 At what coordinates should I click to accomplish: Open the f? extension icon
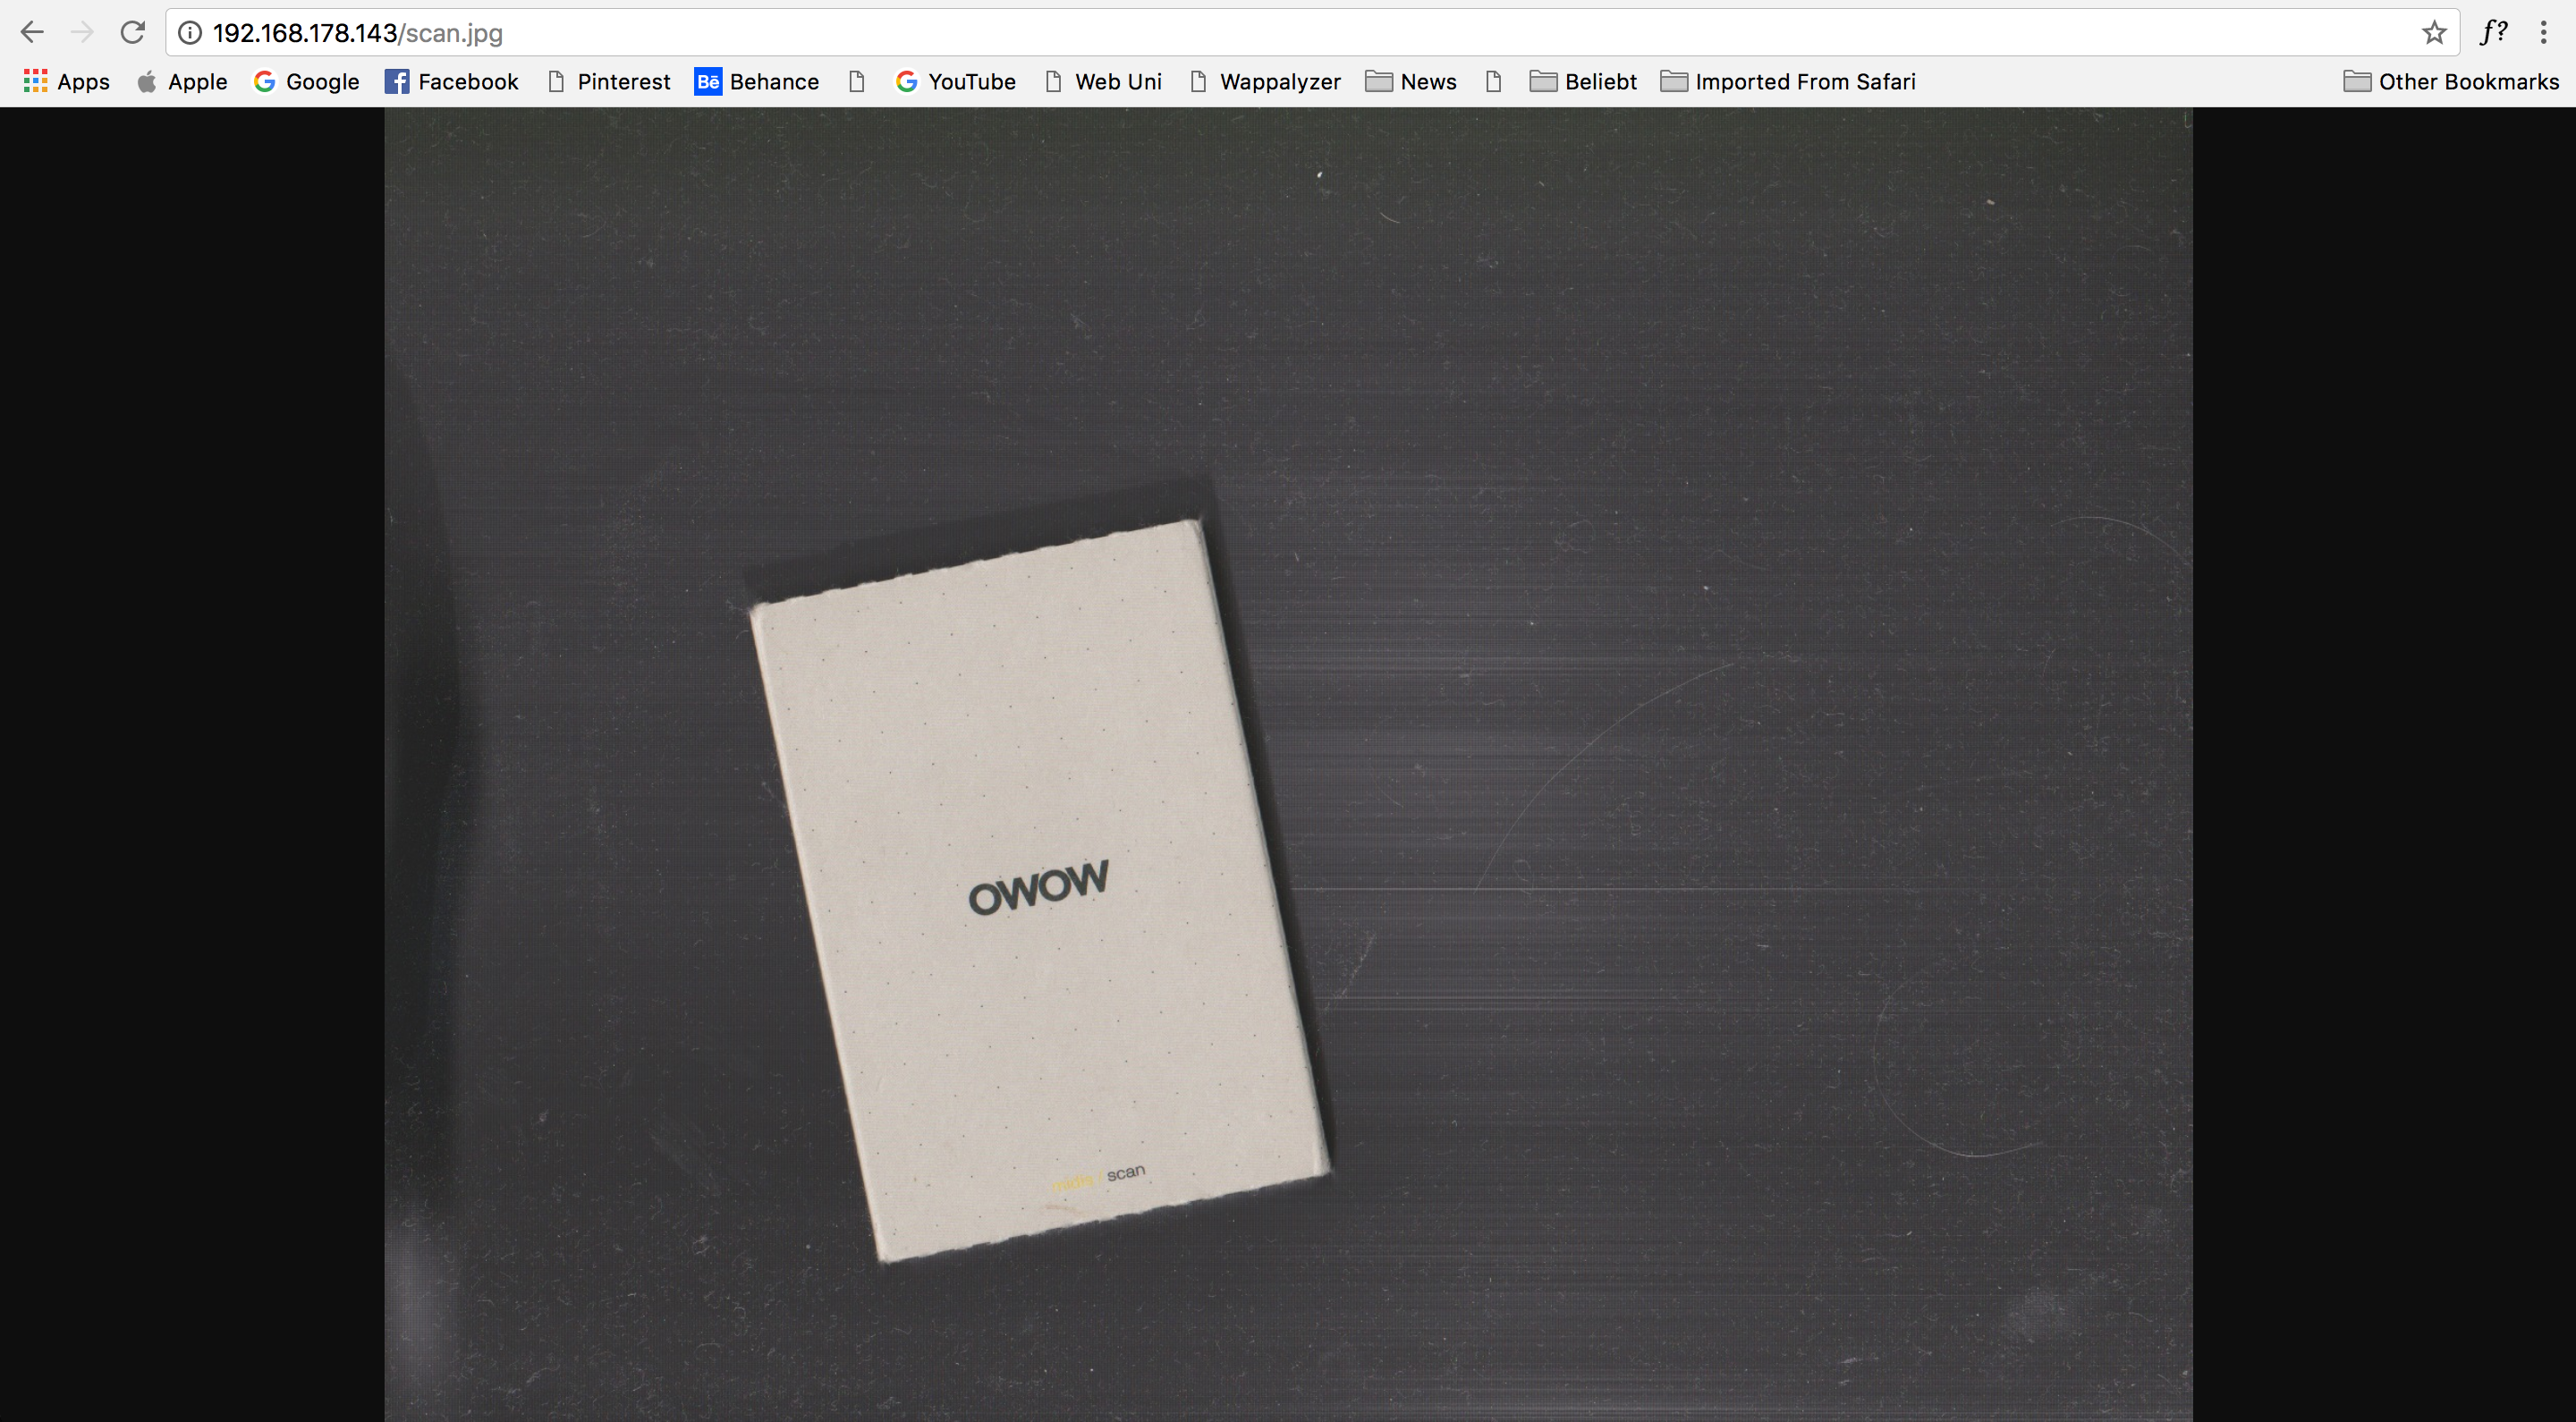coord(2493,33)
